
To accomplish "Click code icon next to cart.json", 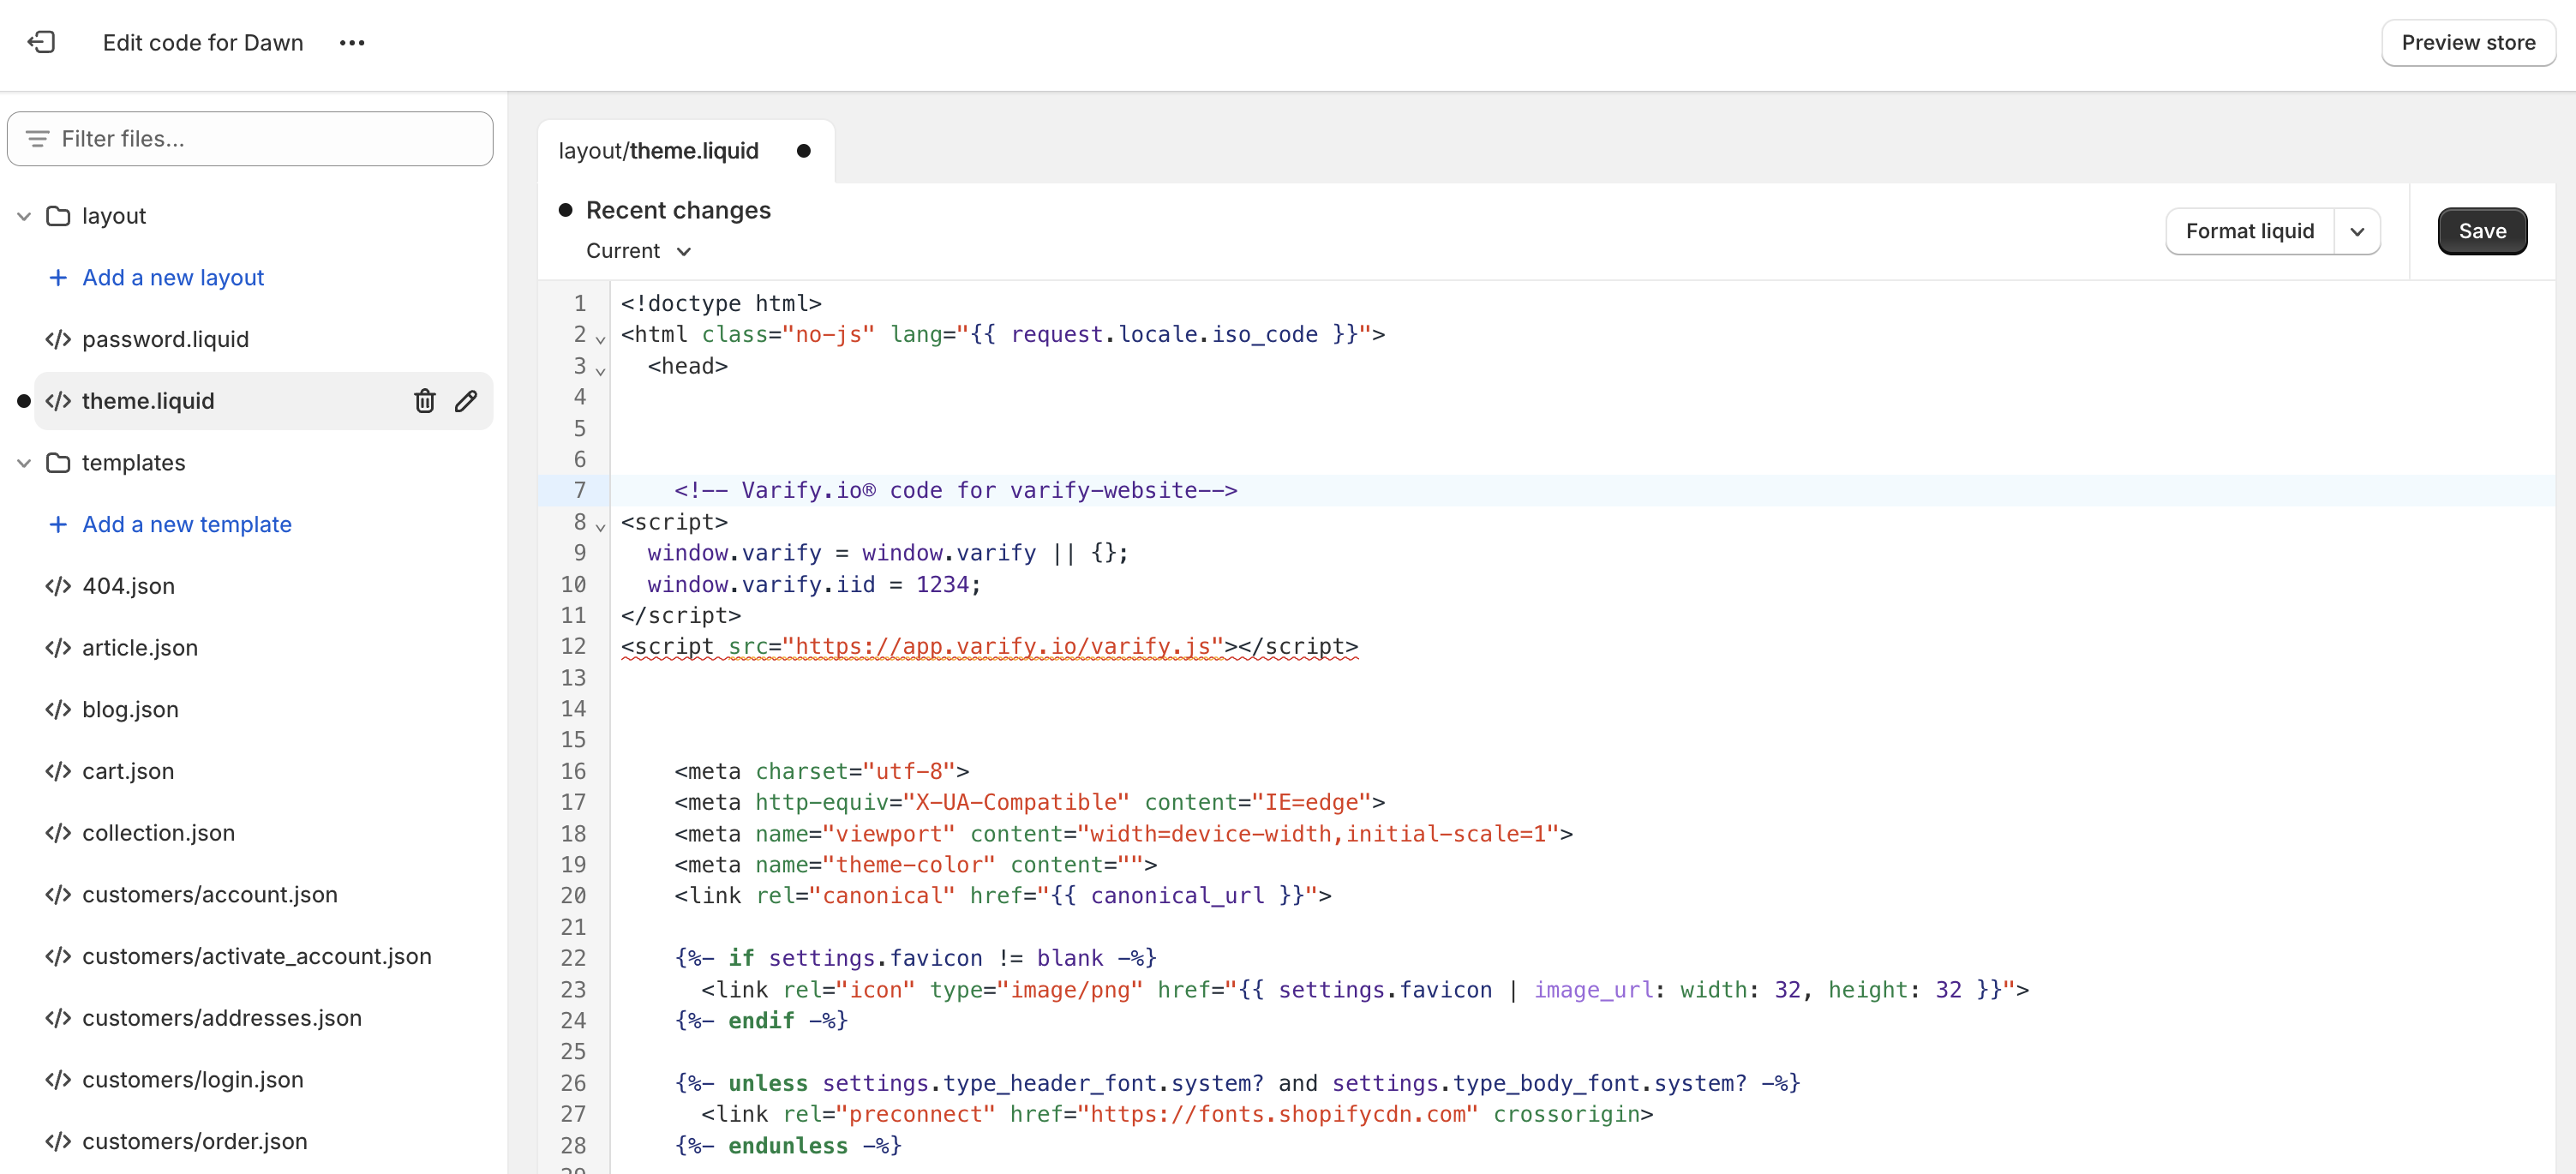I will pyautogui.click(x=58, y=771).
